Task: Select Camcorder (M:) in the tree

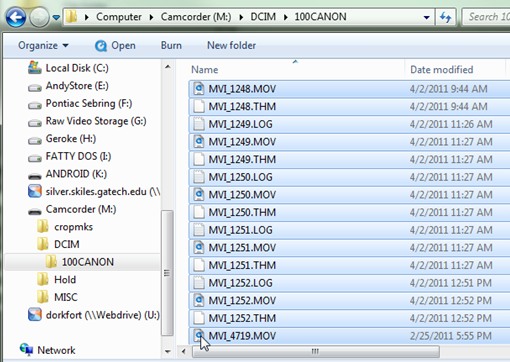Action: click(x=81, y=209)
